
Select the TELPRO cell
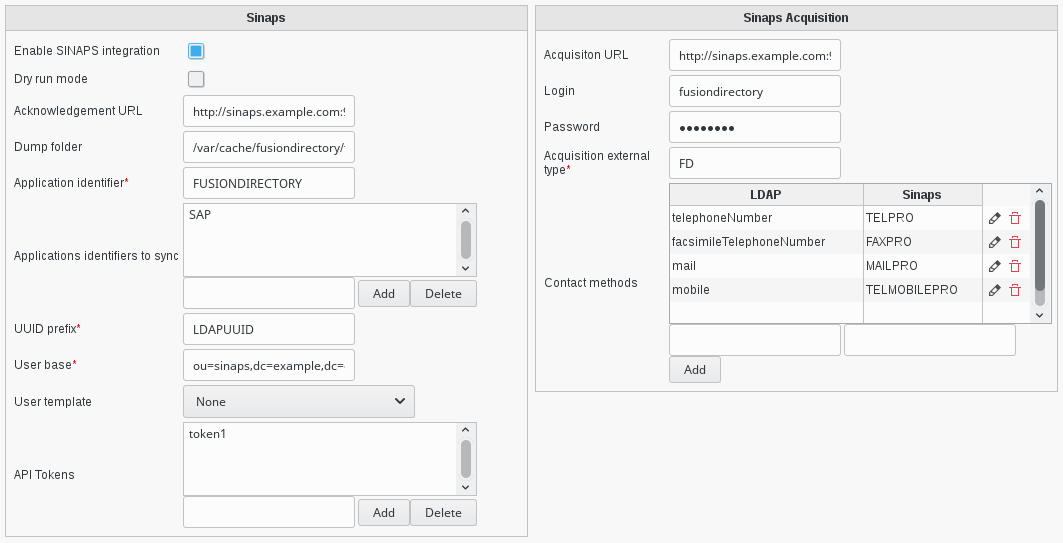click(x=922, y=218)
